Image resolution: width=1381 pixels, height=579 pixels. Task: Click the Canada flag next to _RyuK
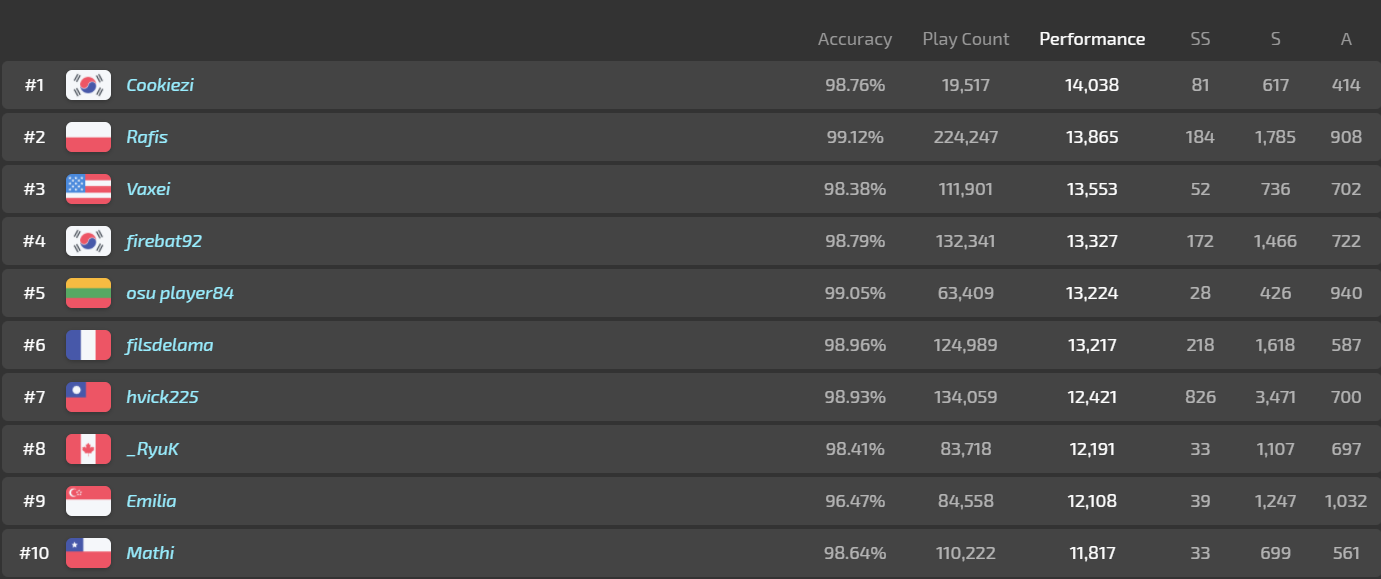coord(88,449)
